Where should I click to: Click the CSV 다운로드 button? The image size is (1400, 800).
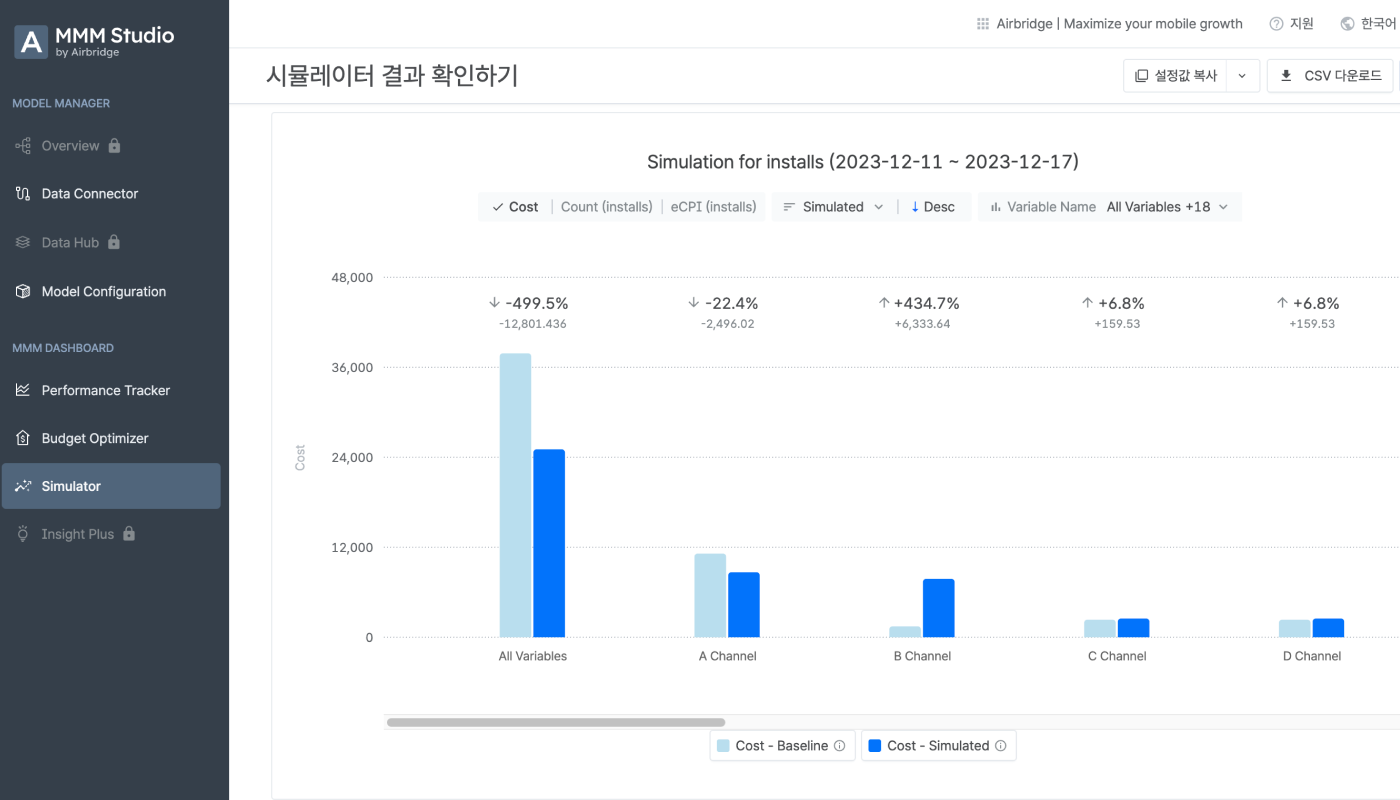click(x=1330, y=76)
